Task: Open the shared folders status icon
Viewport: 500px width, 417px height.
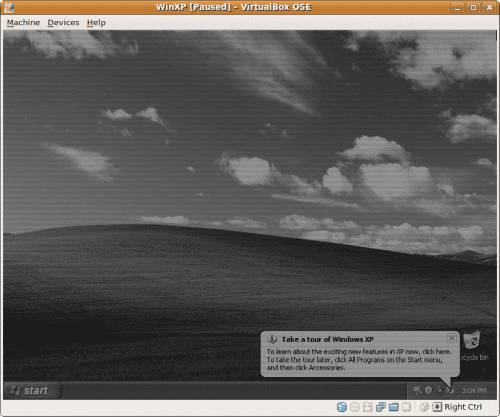Action: coord(394,407)
